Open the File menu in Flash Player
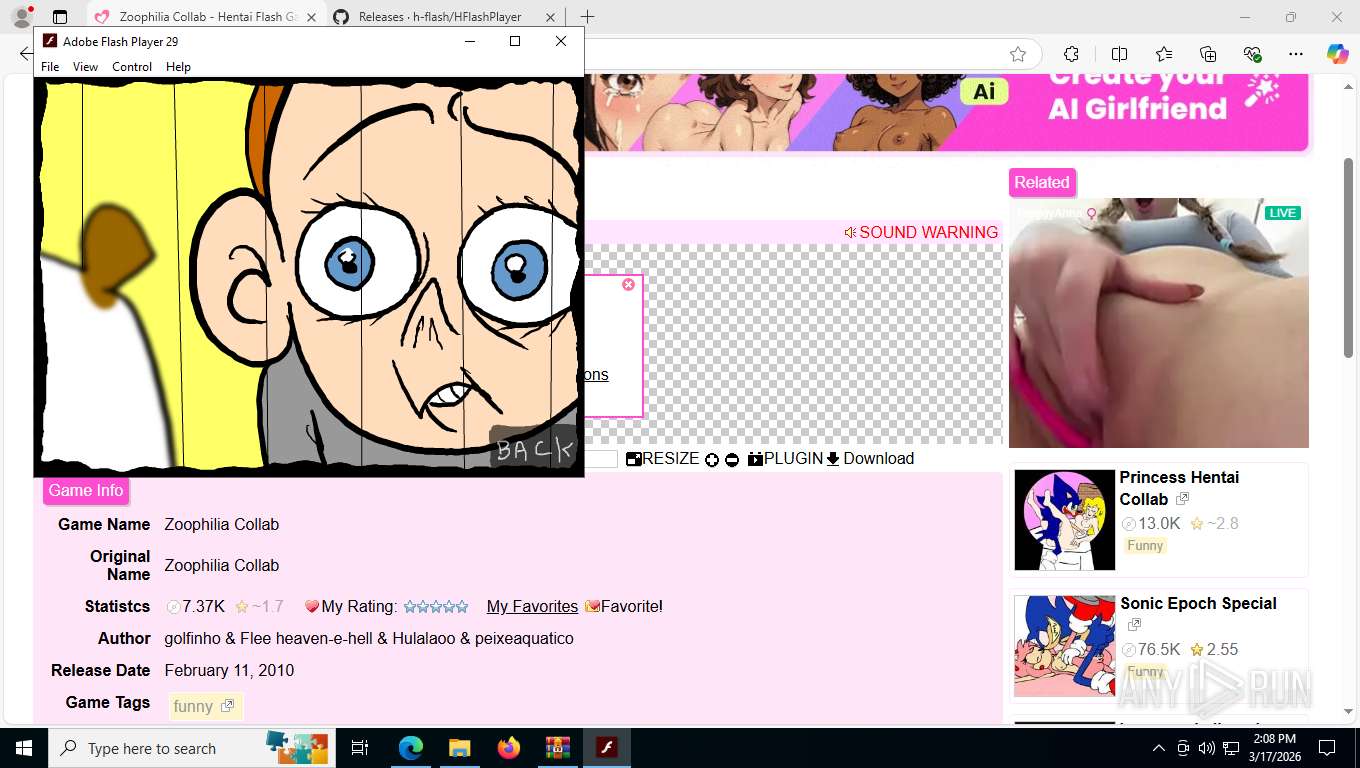Image resolution: width=1360 pixels, height=768 pixels. [x=50, y=67]
